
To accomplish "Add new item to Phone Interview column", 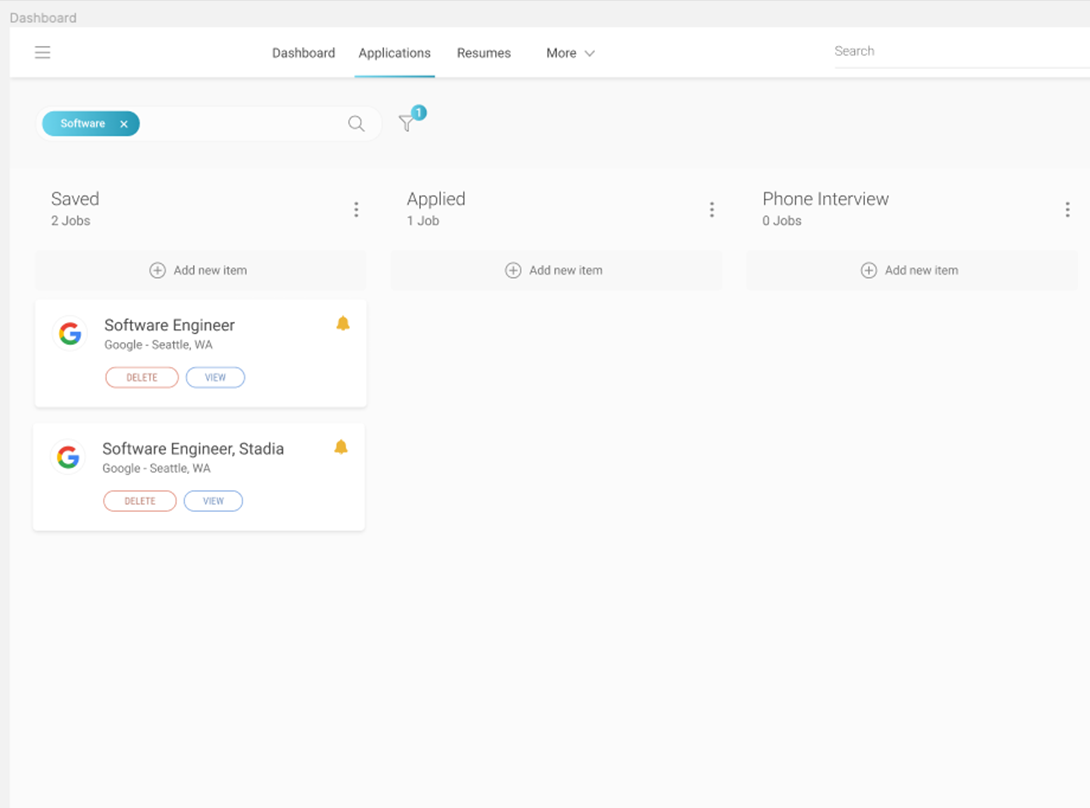I will coord(910,270).
